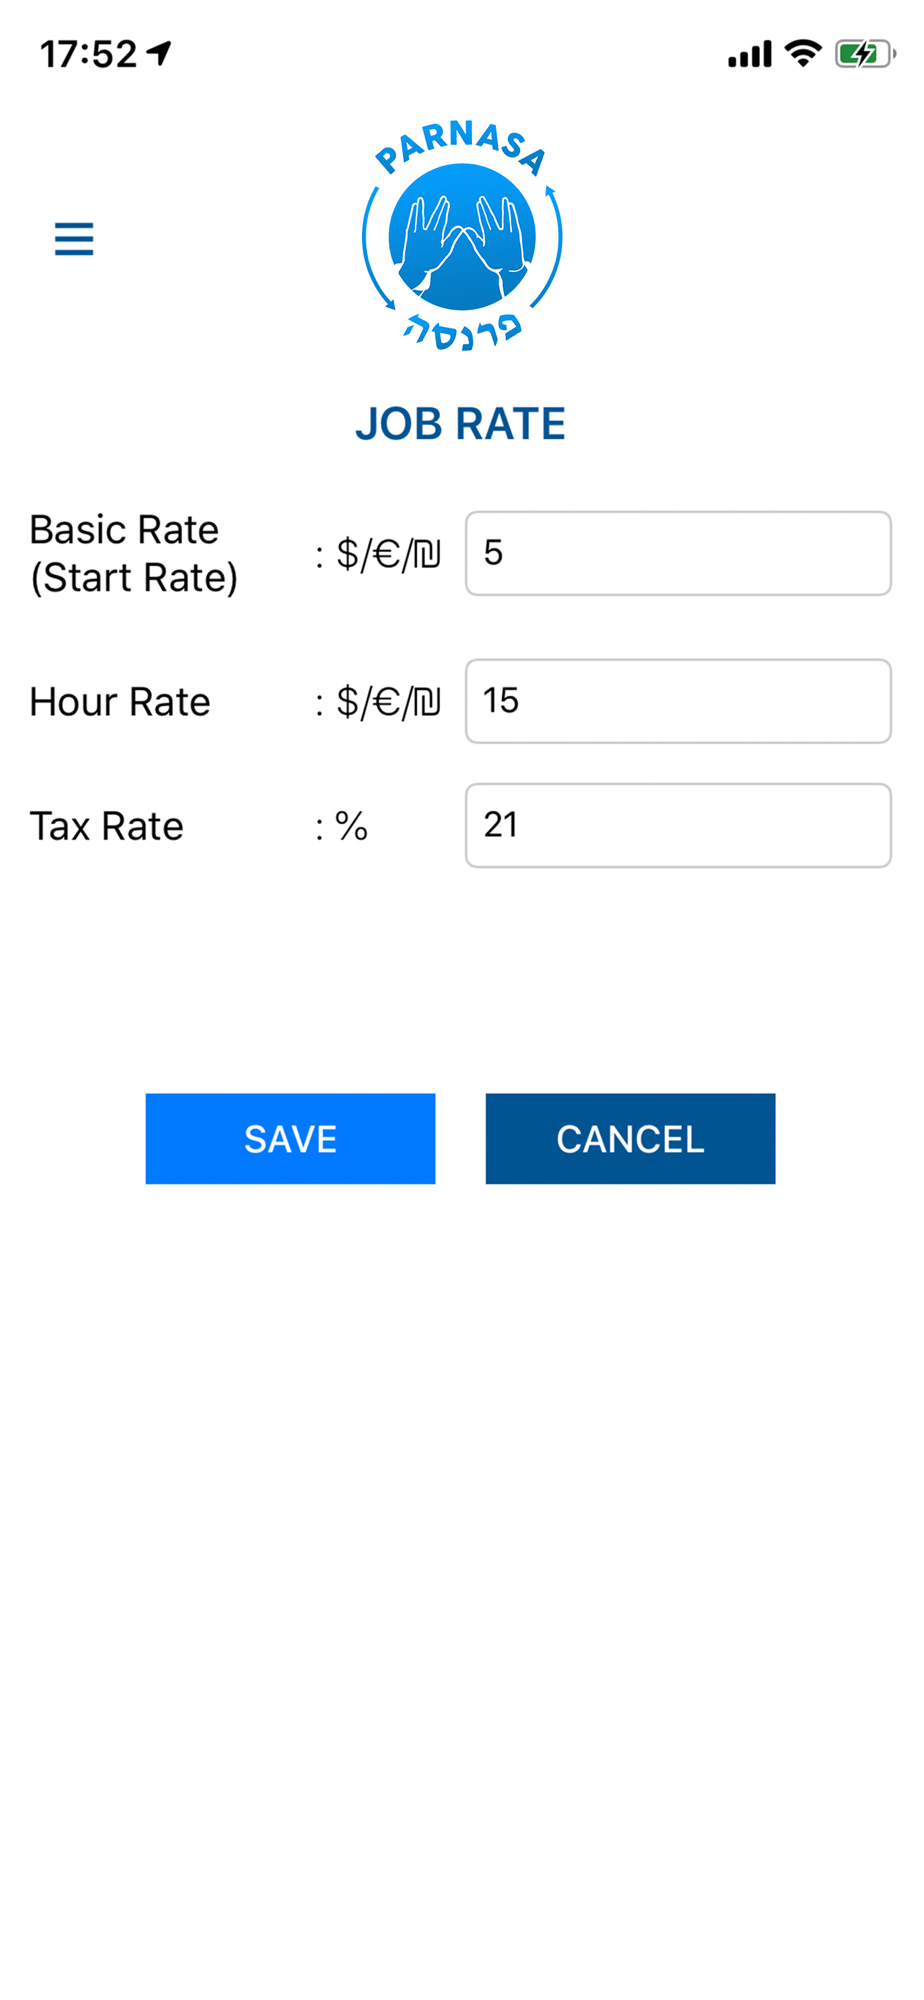Save the job rate settings
This screenshot has width=924, height=2000.
[290, 1138]
